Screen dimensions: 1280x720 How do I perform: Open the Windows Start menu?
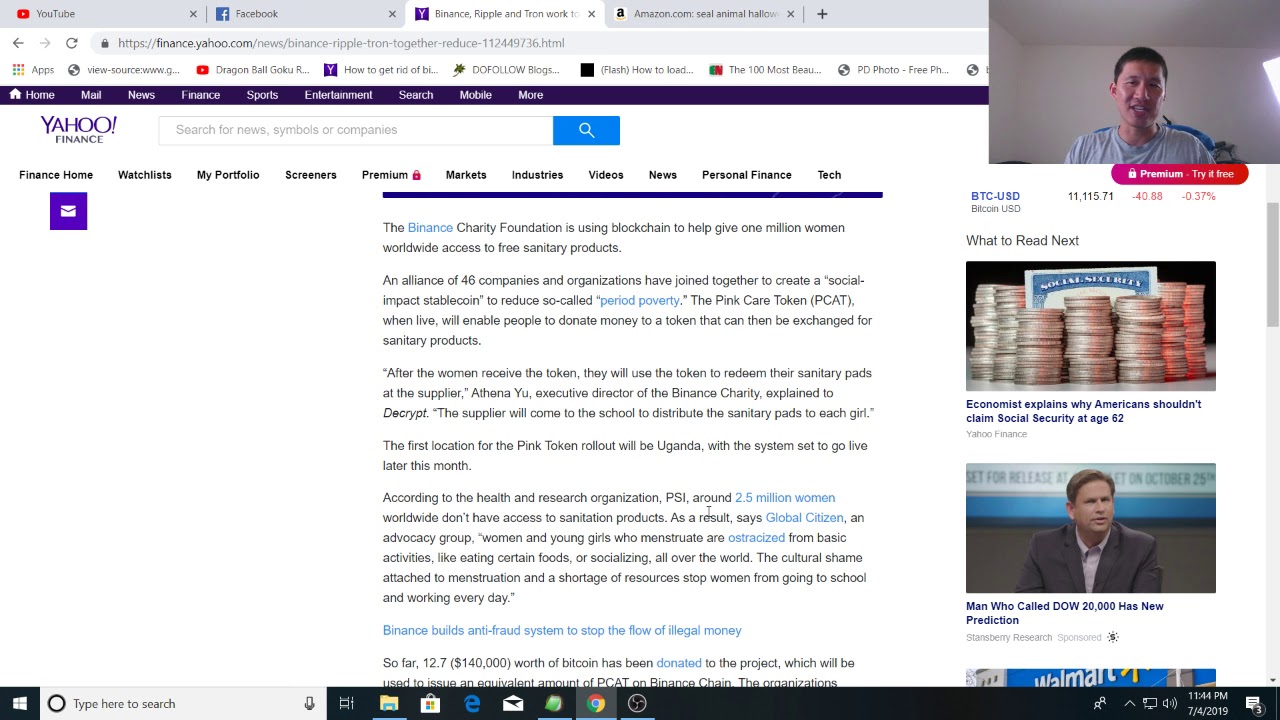pyautogui.click(x=19, y=704)
